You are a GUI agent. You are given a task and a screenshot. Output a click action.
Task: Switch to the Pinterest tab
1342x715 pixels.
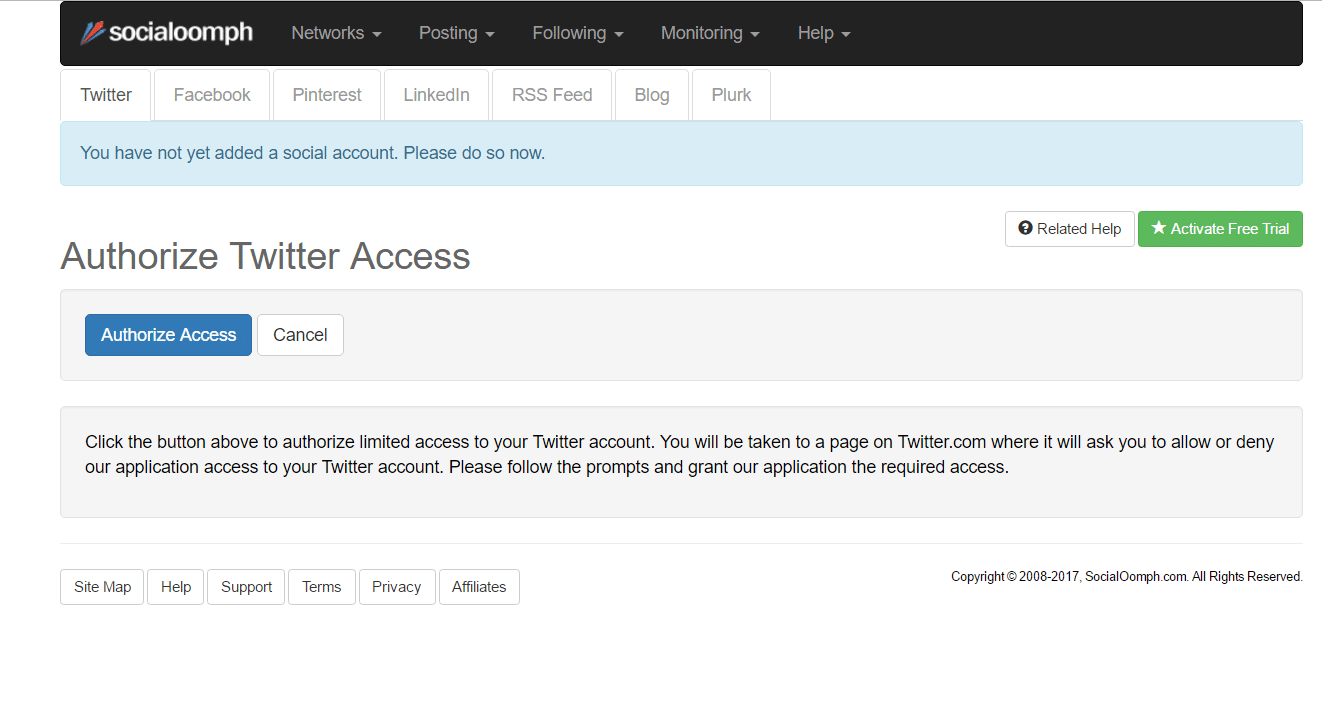[327, 95]
